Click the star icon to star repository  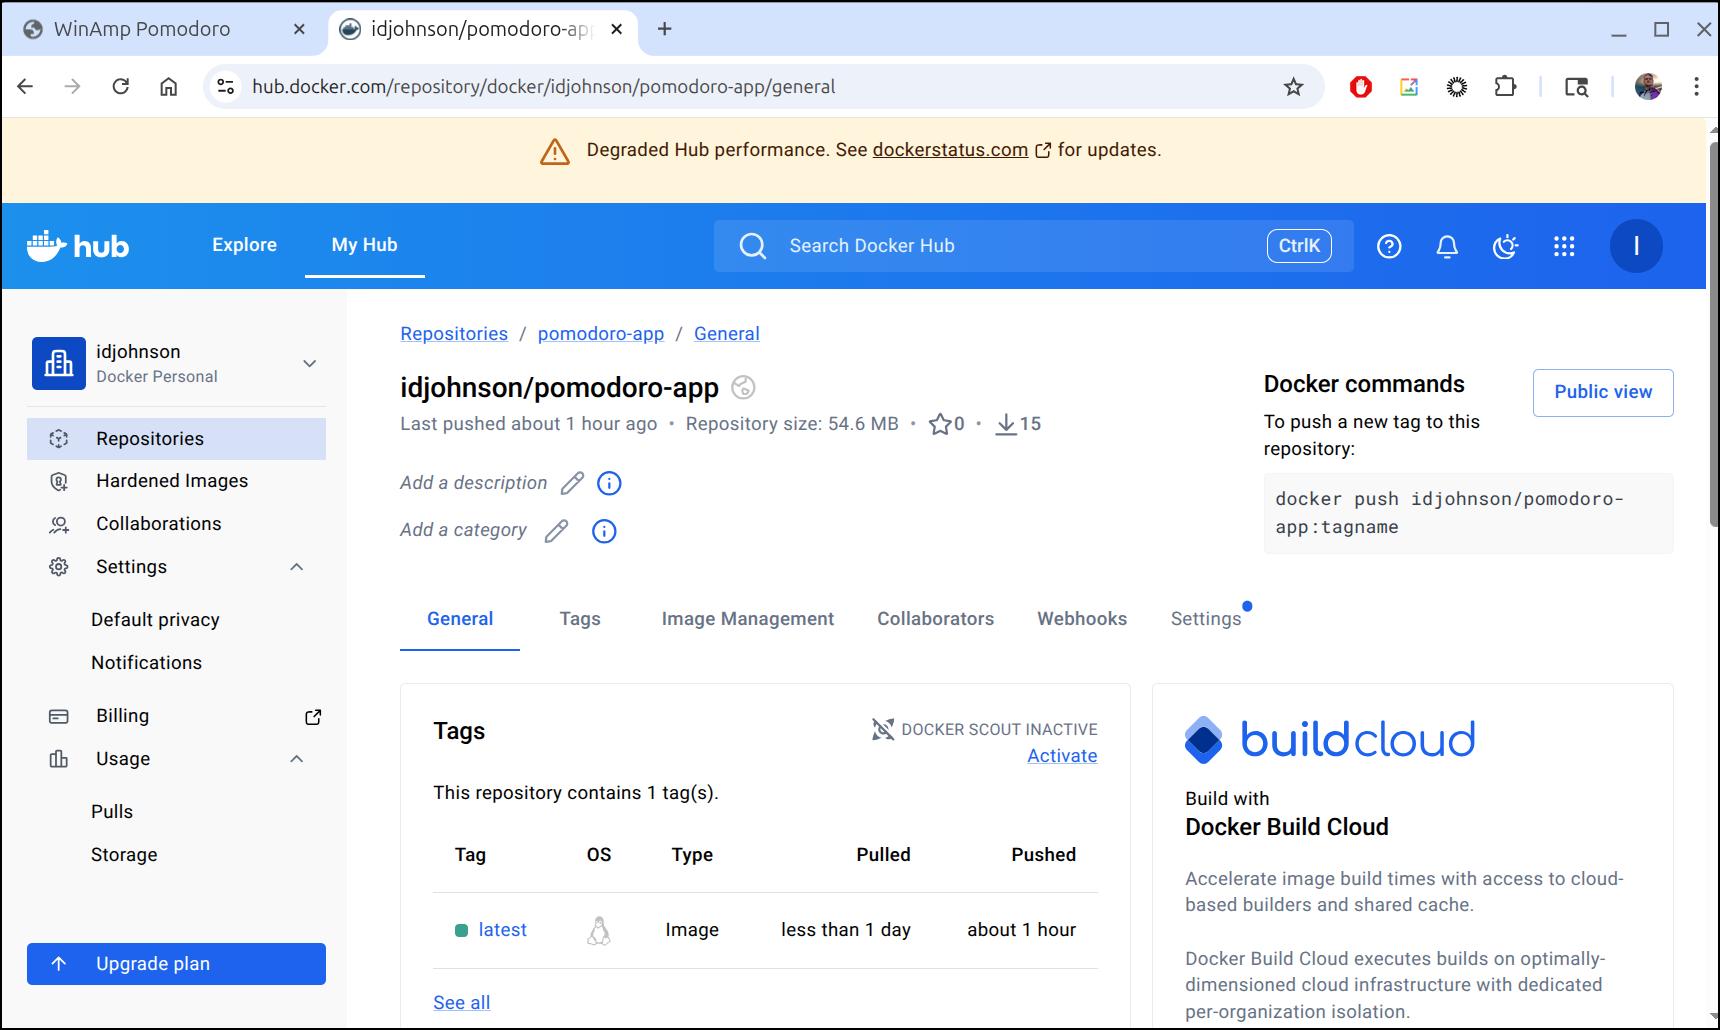[x=940, y=424]
